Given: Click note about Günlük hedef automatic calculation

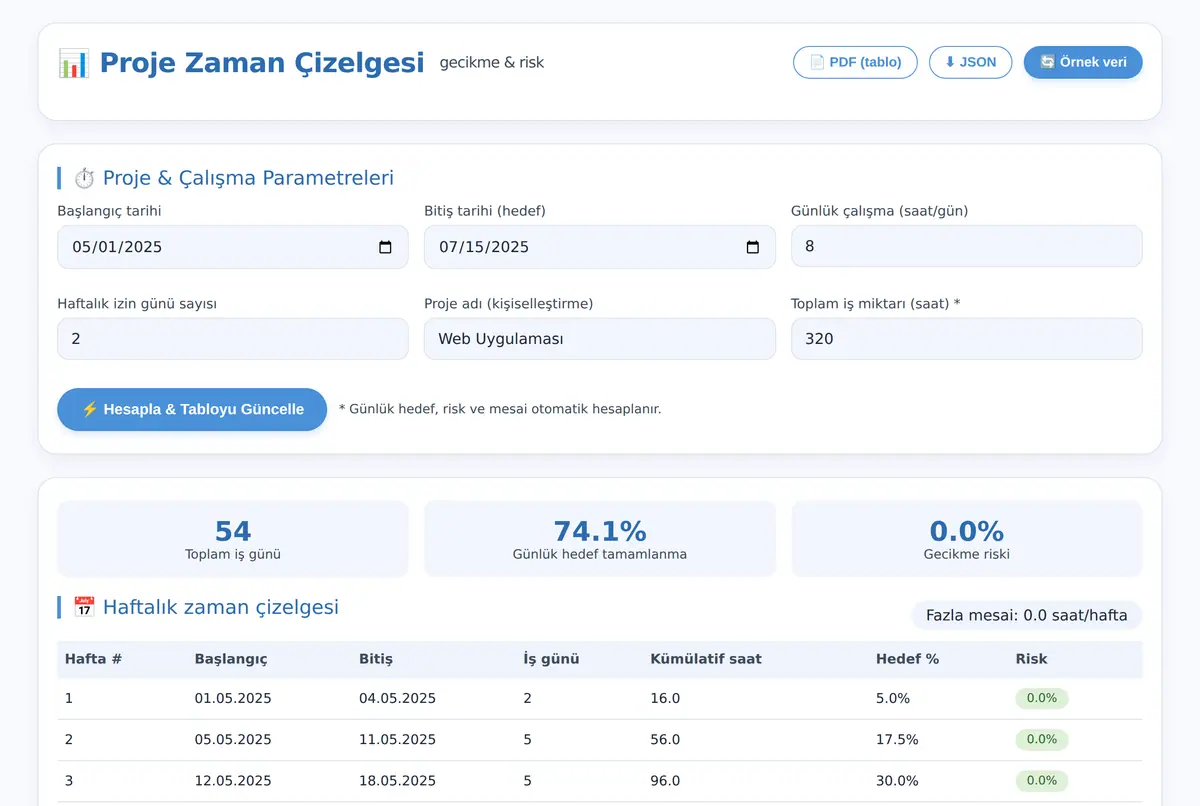Looking at the screenshot, I should point(500,409).
